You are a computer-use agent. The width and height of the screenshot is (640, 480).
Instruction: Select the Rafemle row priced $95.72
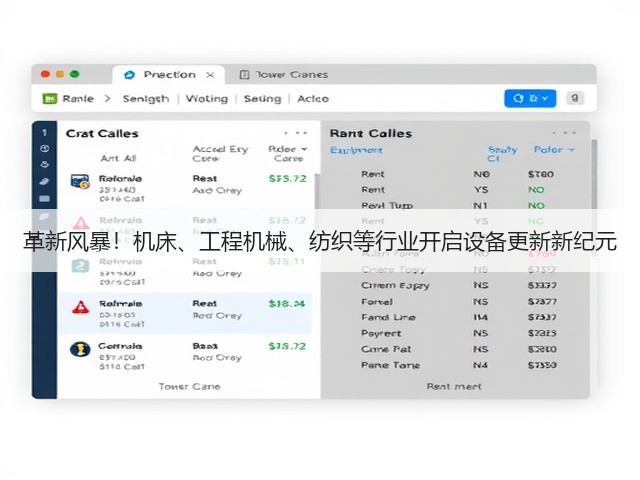187,189
